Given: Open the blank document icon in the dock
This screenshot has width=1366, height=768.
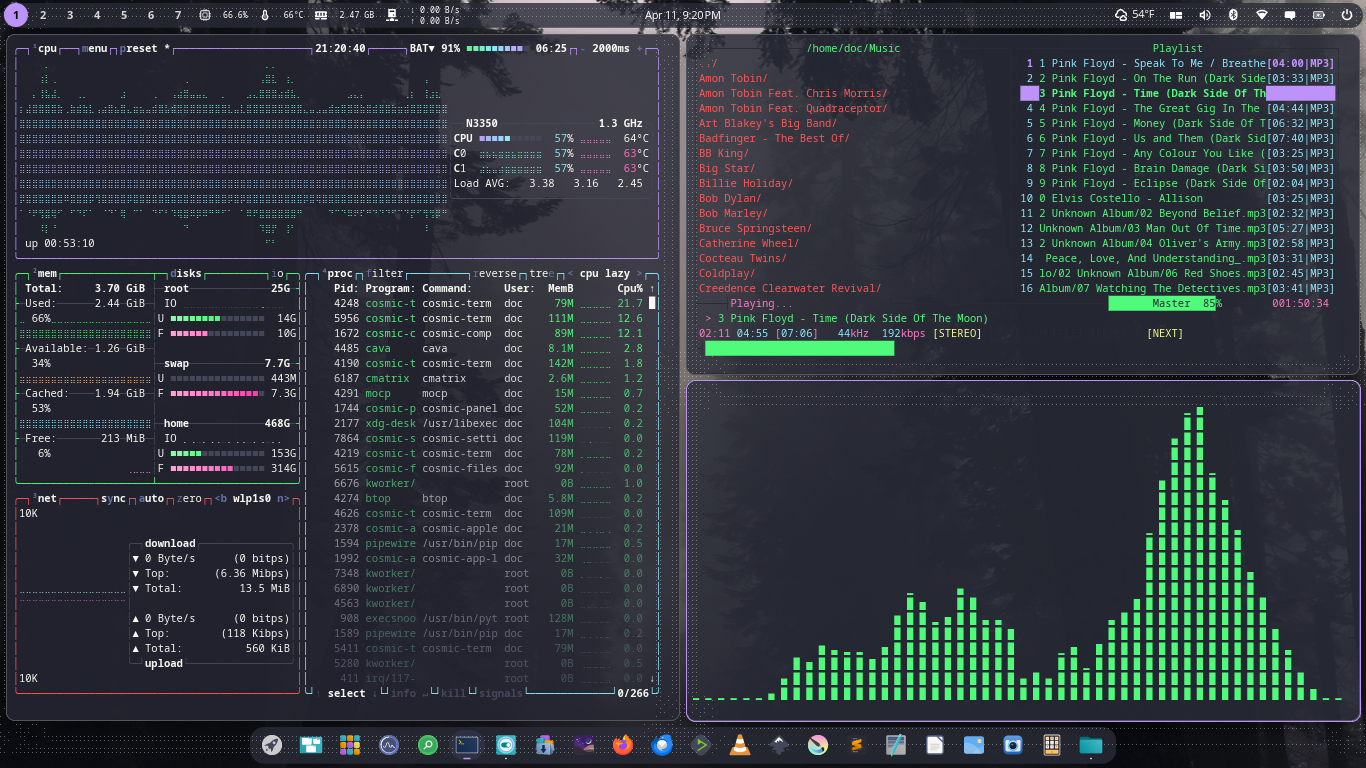Looking at the screenshot, I should click(x=935, y=745).
